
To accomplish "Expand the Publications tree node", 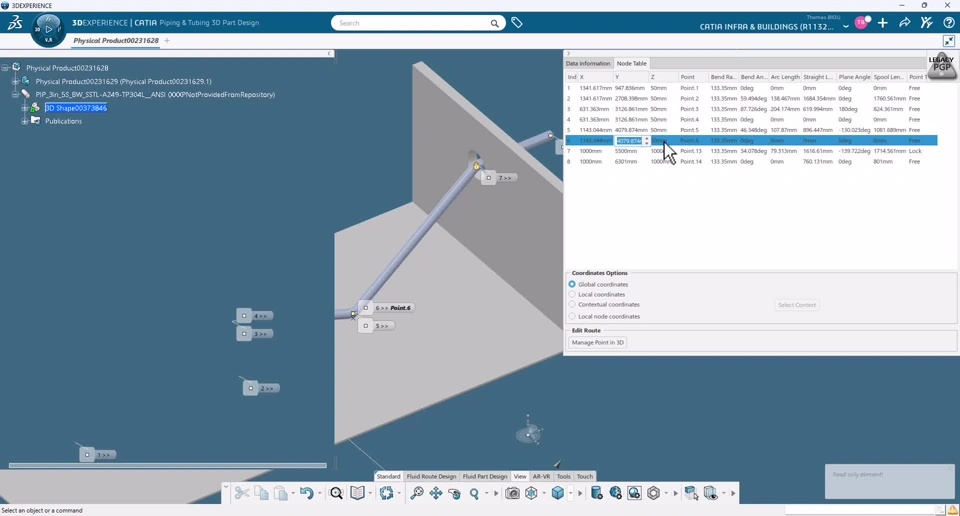I will [x=25, y=121].
